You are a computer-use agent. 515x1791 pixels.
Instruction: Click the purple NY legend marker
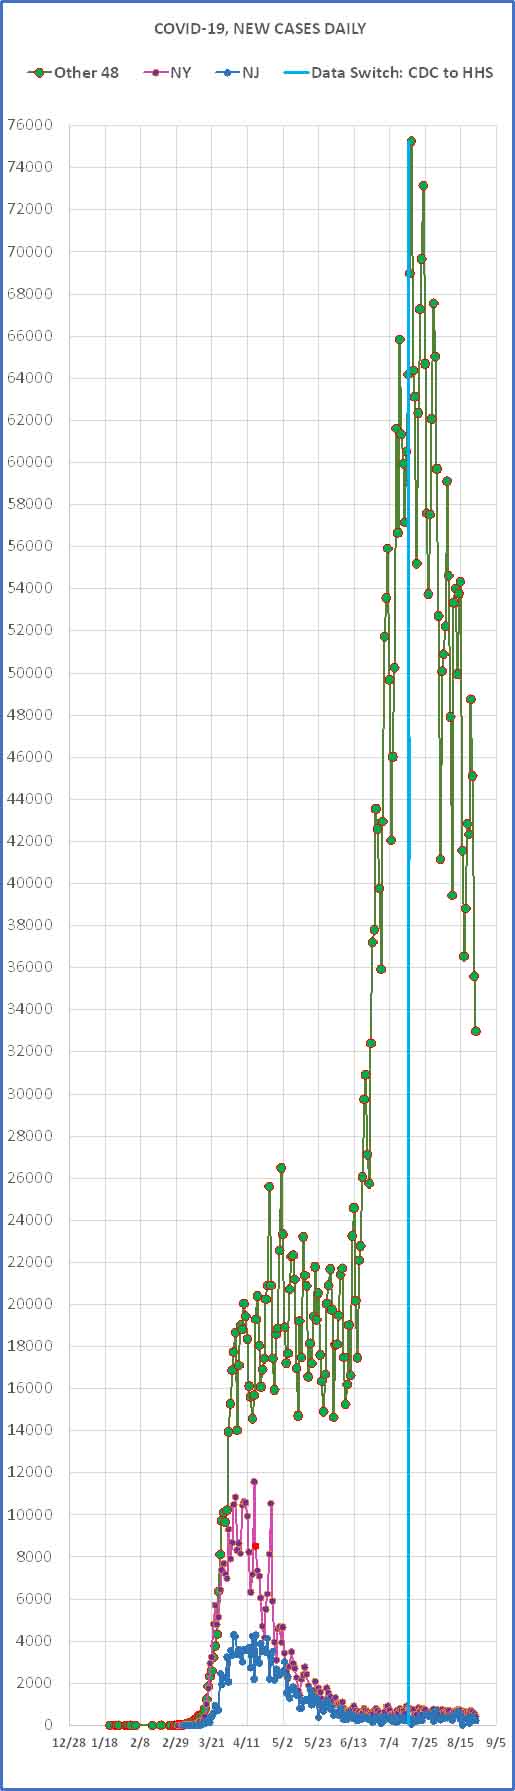[x=156, y=73]
